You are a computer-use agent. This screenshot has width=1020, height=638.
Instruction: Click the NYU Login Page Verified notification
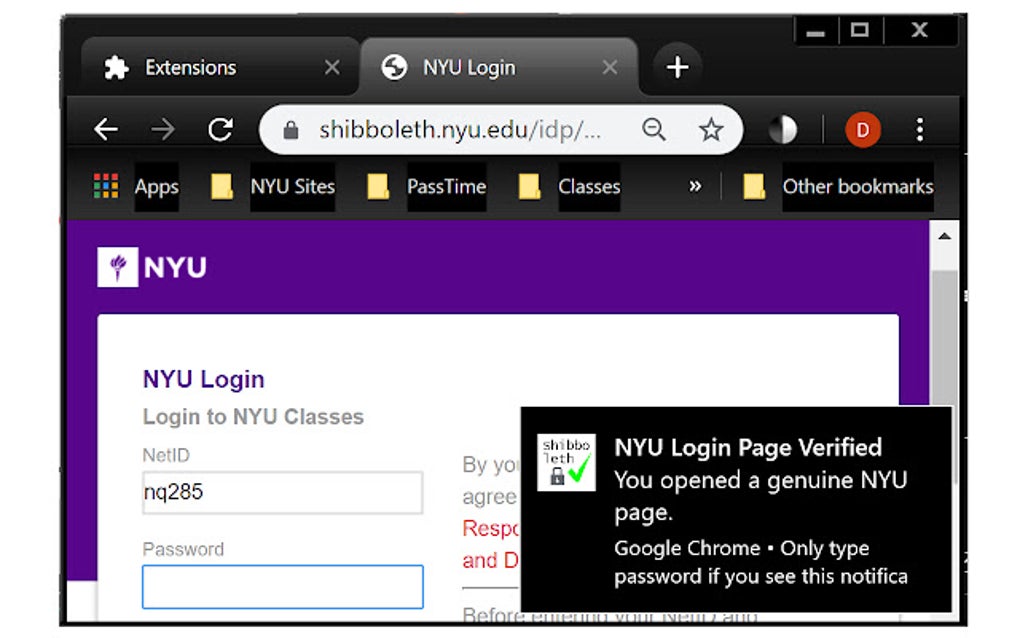[736, 508]
